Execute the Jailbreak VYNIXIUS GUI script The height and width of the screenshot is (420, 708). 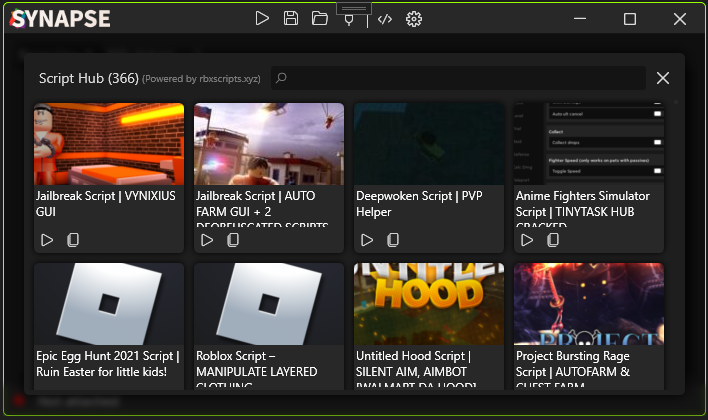coord(47,240)
